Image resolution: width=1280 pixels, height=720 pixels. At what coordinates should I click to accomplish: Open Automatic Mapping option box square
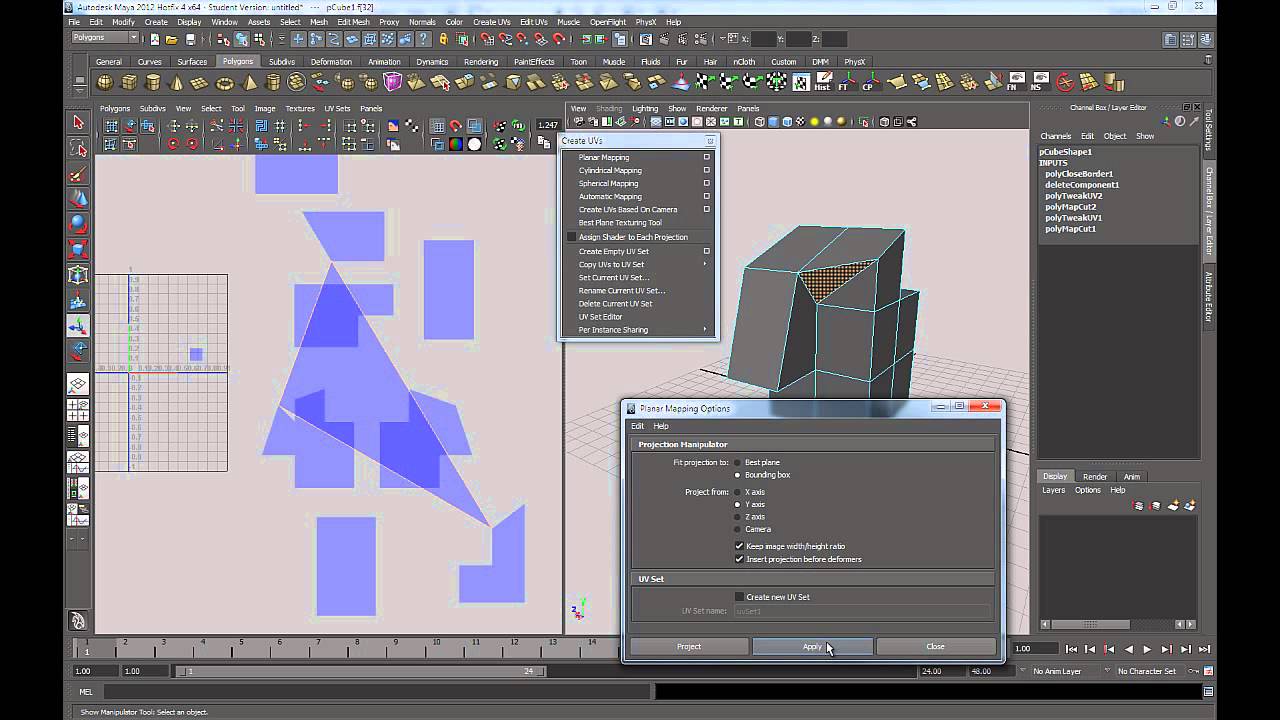(706, 196)
